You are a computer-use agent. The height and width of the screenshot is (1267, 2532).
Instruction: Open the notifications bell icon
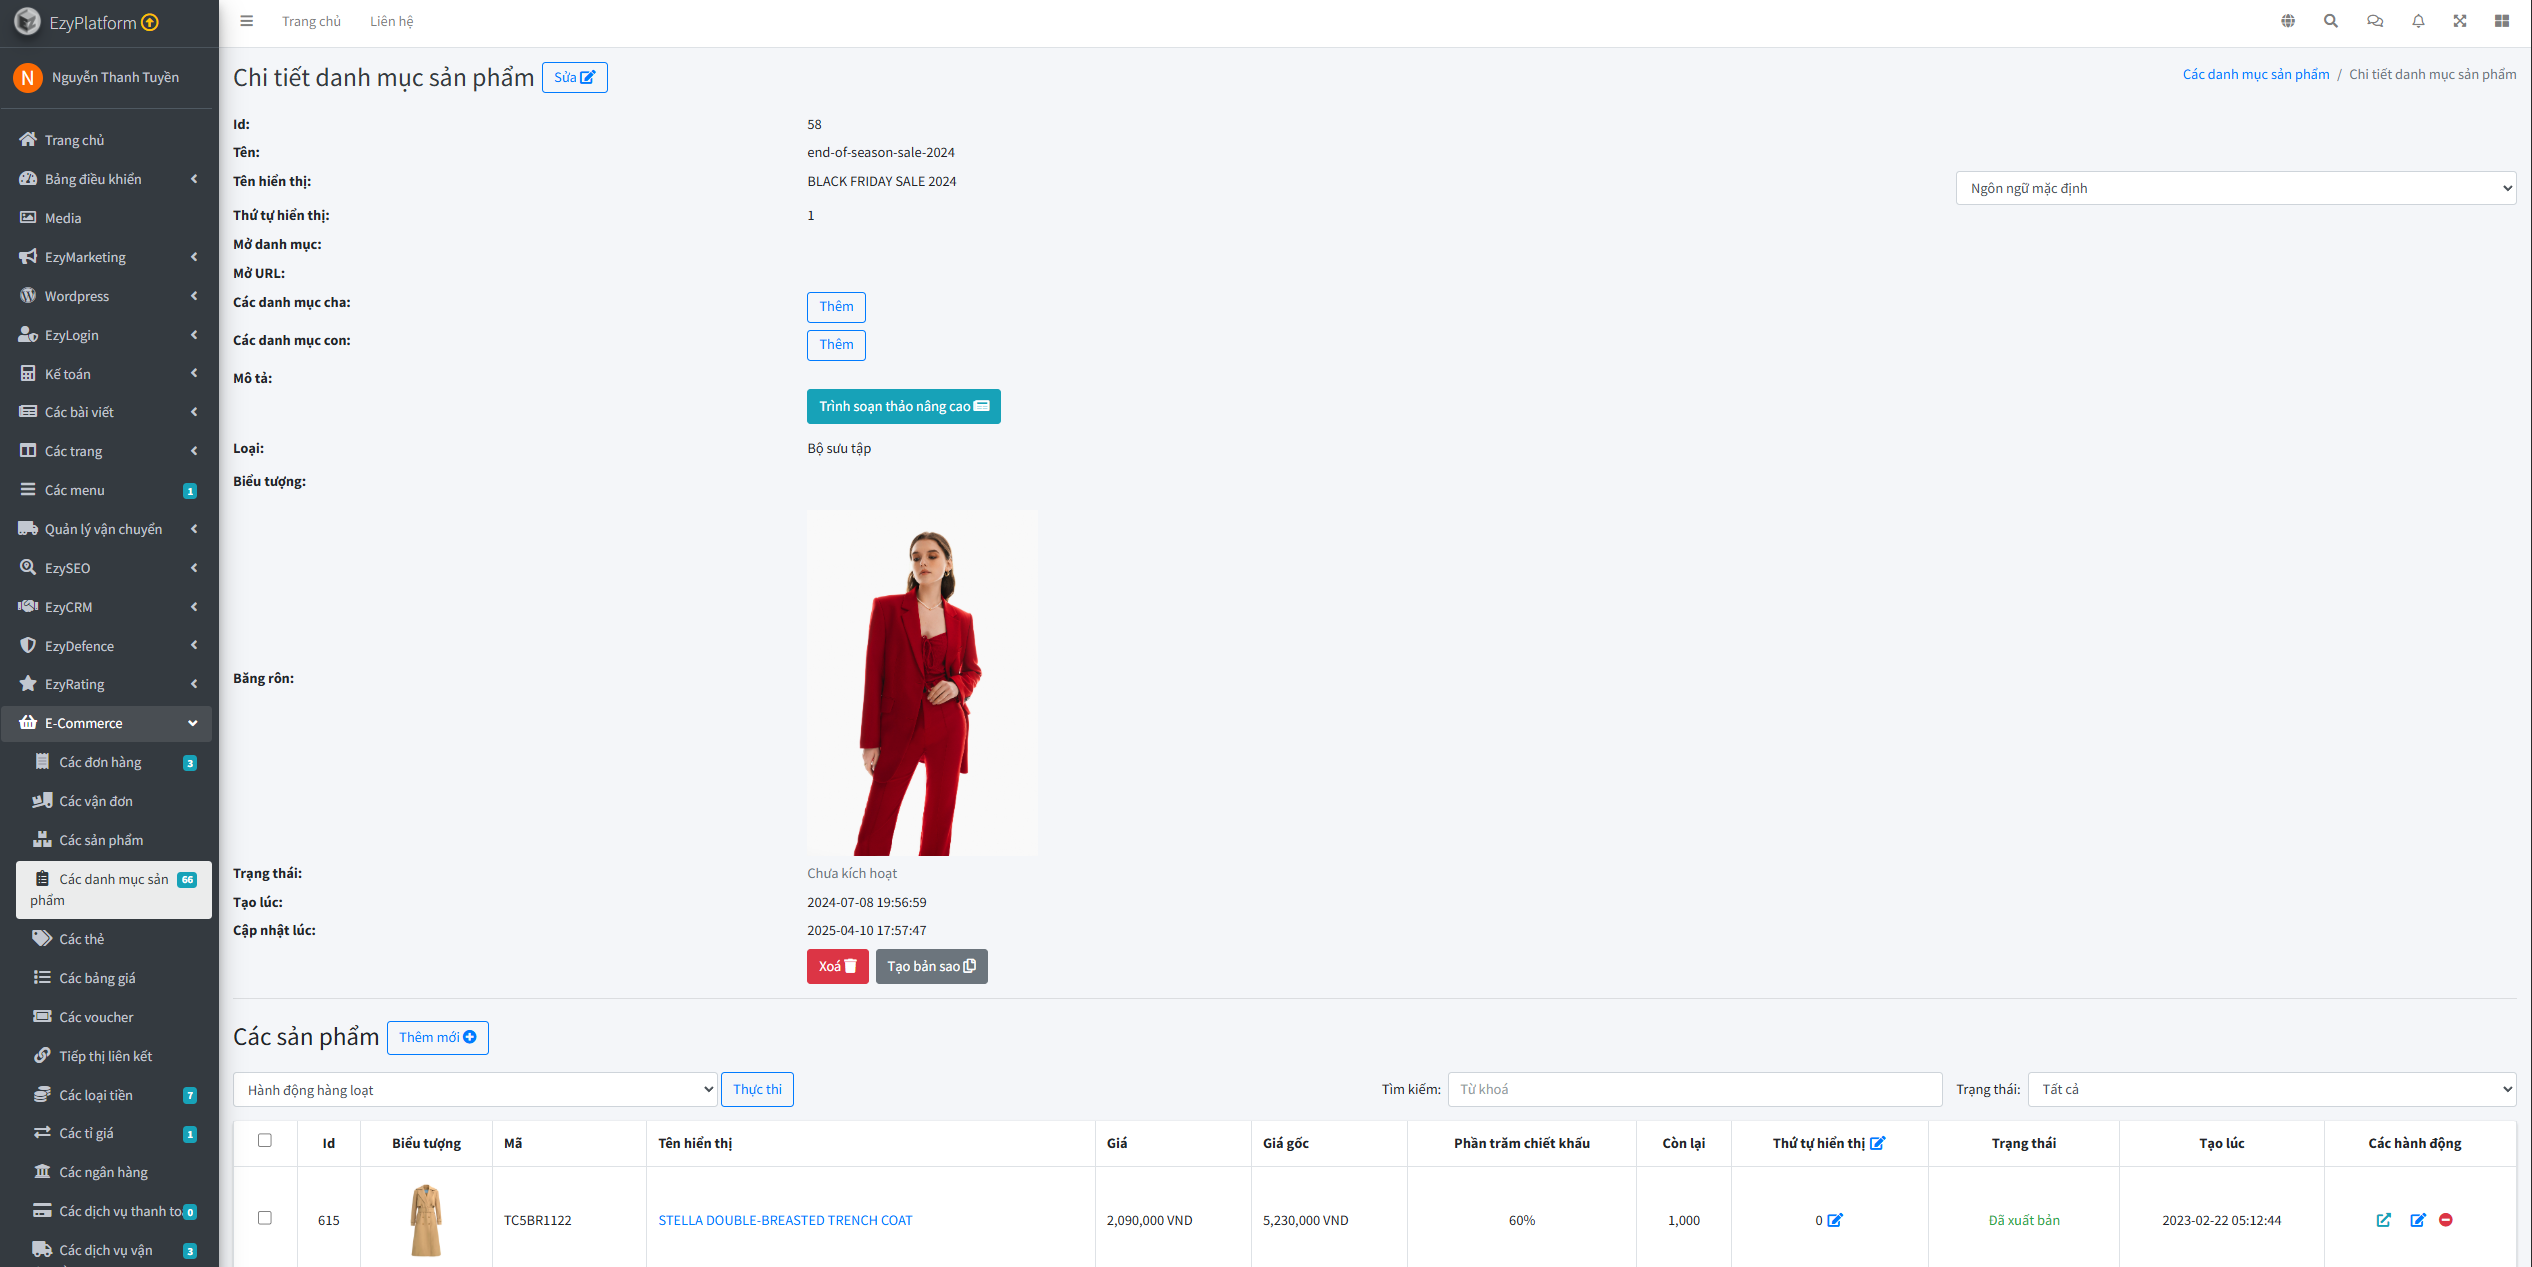pyautogui.click(x=2418, y=21)
